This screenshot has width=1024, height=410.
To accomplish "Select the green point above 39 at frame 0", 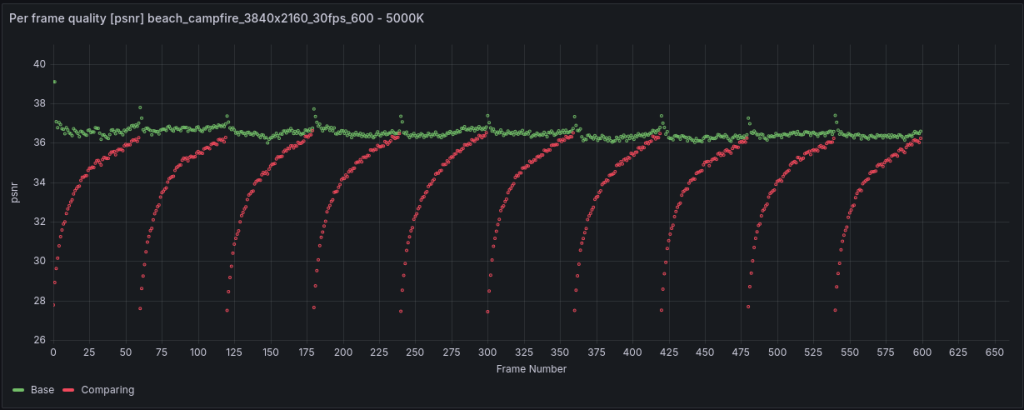I will (54, 82).
